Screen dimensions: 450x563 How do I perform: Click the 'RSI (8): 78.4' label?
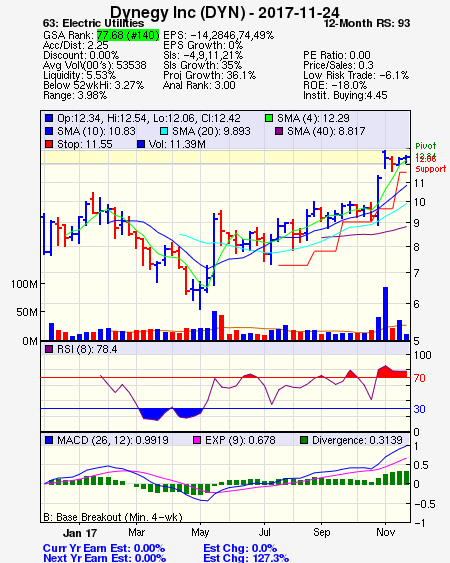pyautogui.click(x=87, y=349)
